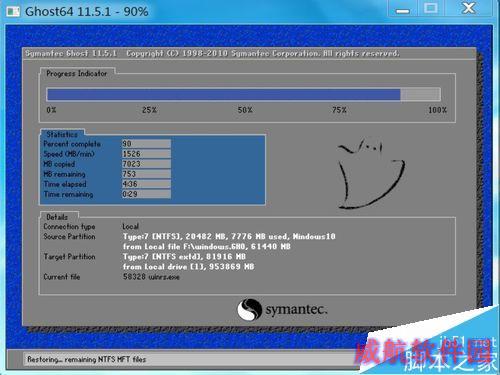
Task: Click the Restoring remaining NTFS MFT files status
Action: [87, 359]
